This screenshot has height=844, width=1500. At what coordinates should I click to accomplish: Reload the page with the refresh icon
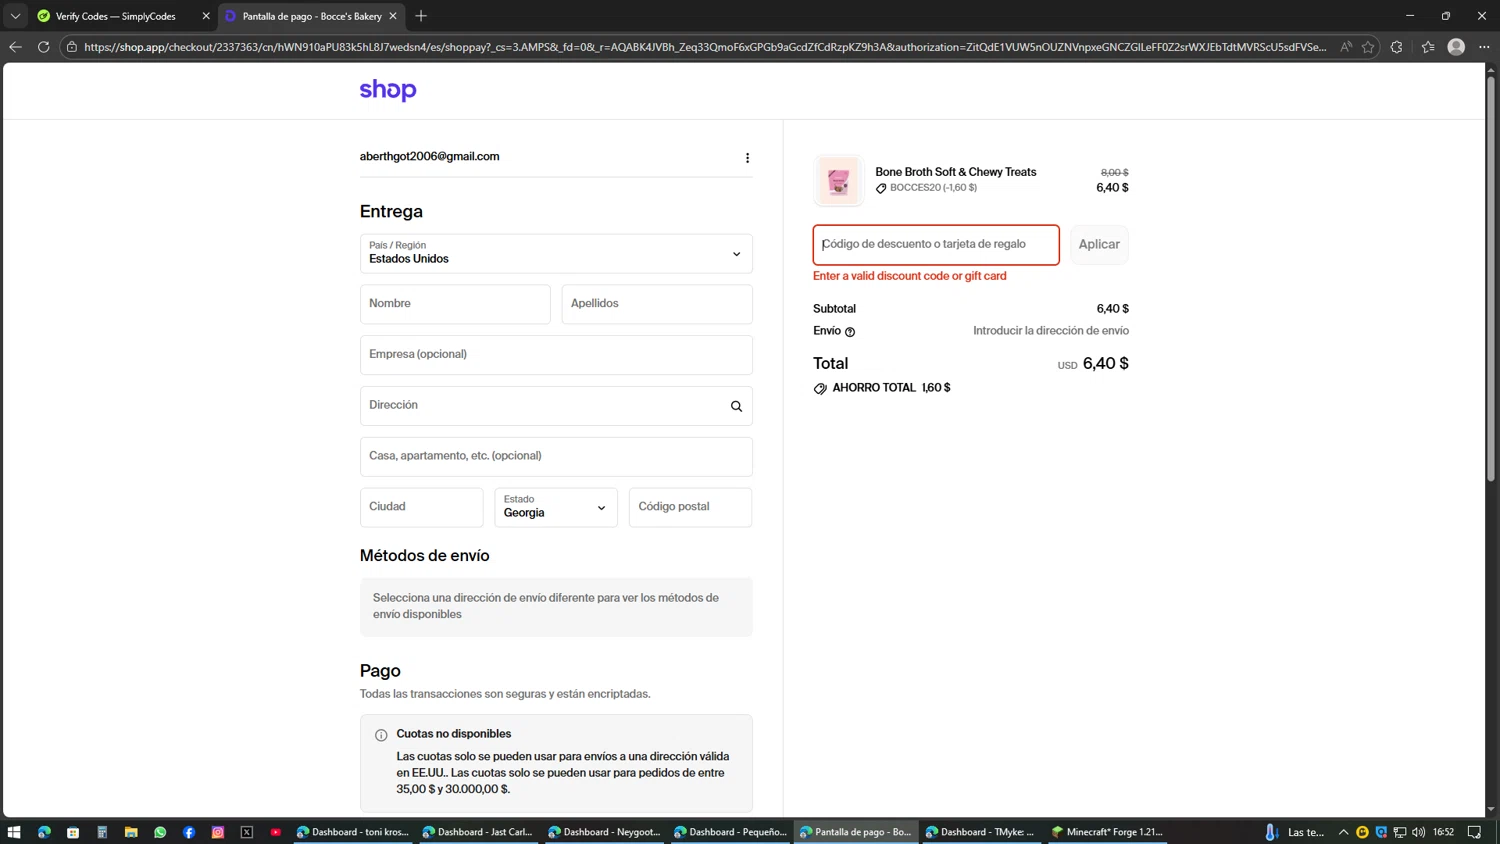coord(43,47)
